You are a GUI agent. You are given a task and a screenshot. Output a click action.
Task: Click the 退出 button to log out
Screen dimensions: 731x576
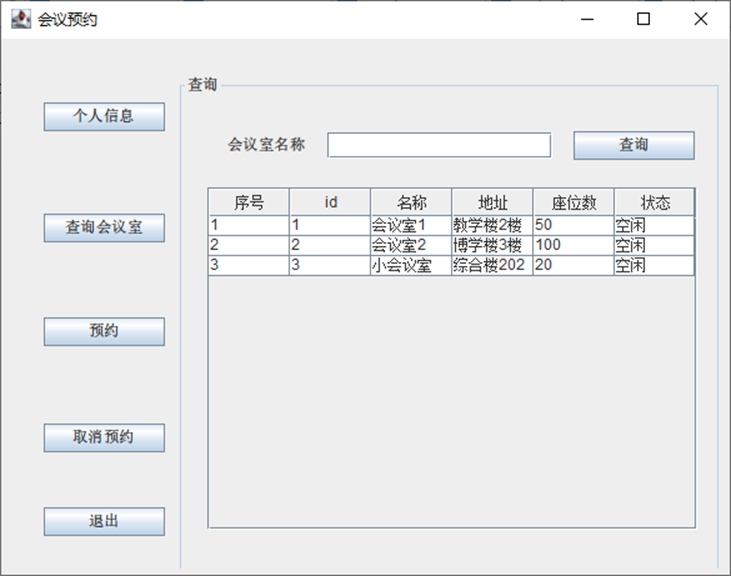coord(104,521)
